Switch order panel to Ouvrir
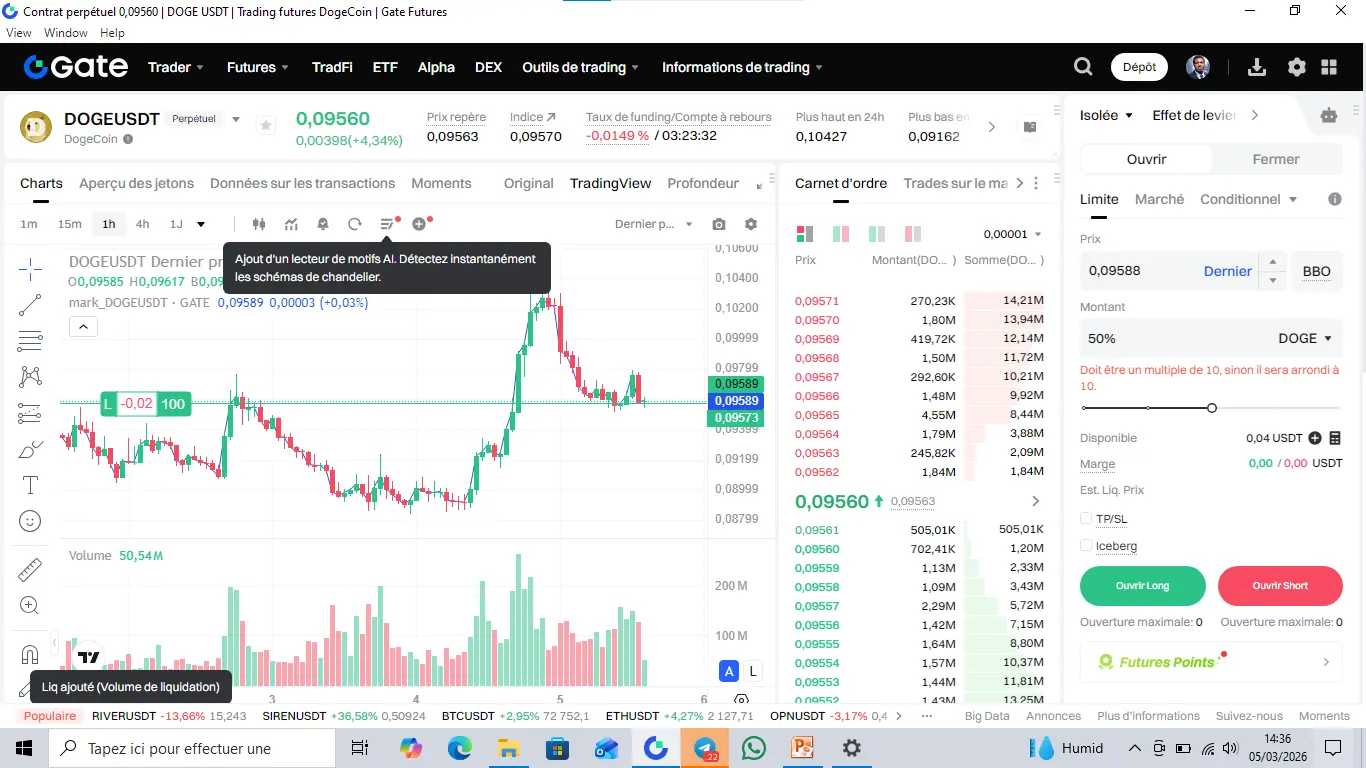The height and width of the screenshot is (768, 1366). point(1146,159)
